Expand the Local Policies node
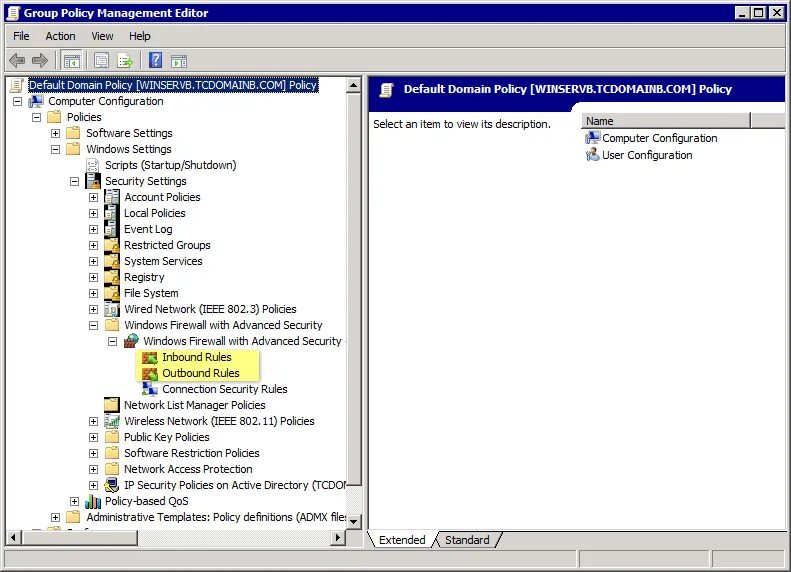The width and height of the screenshot is (791, 572). [x=93, y=213]
